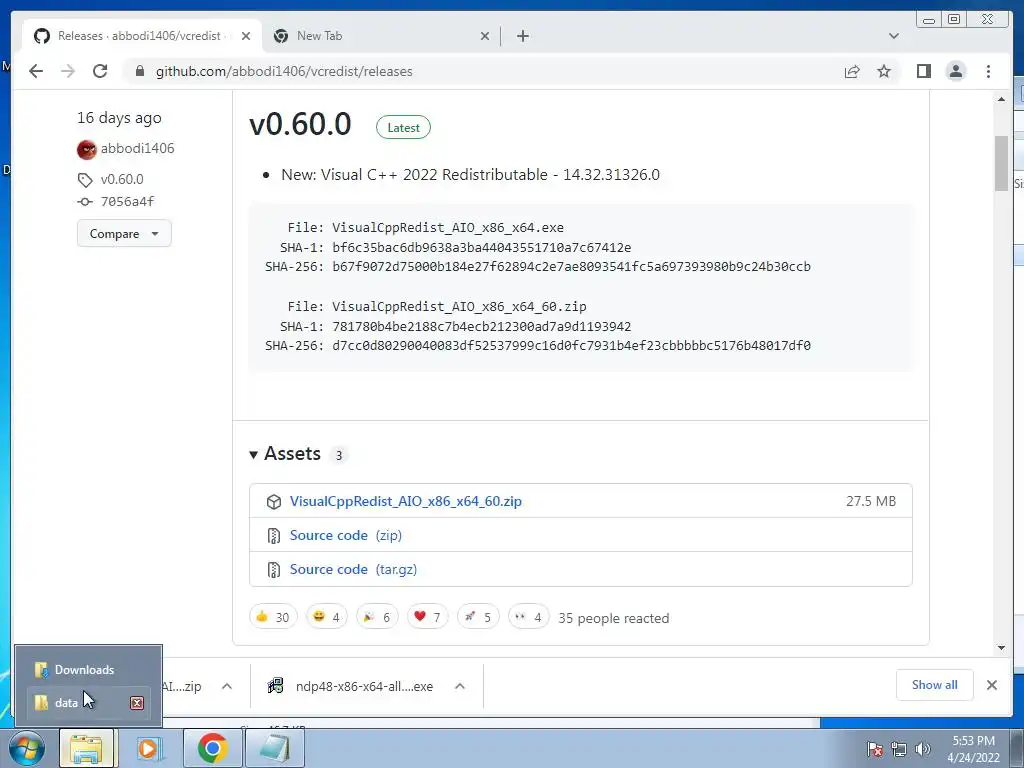Viewport: 1024px width, 768px height.
Task: Open options for the zip download item
Action: coord(227,686)
